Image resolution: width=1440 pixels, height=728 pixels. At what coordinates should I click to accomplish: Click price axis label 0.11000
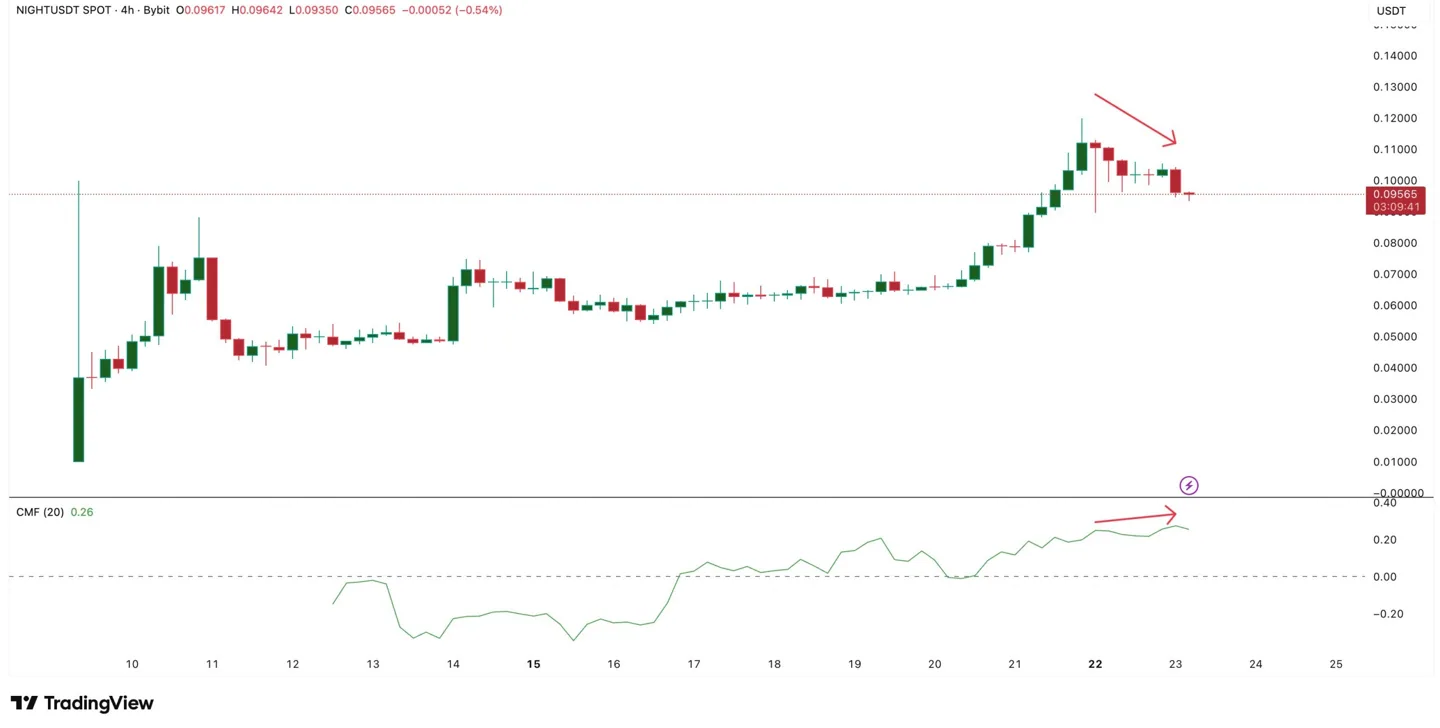[x=1395, y=149]
